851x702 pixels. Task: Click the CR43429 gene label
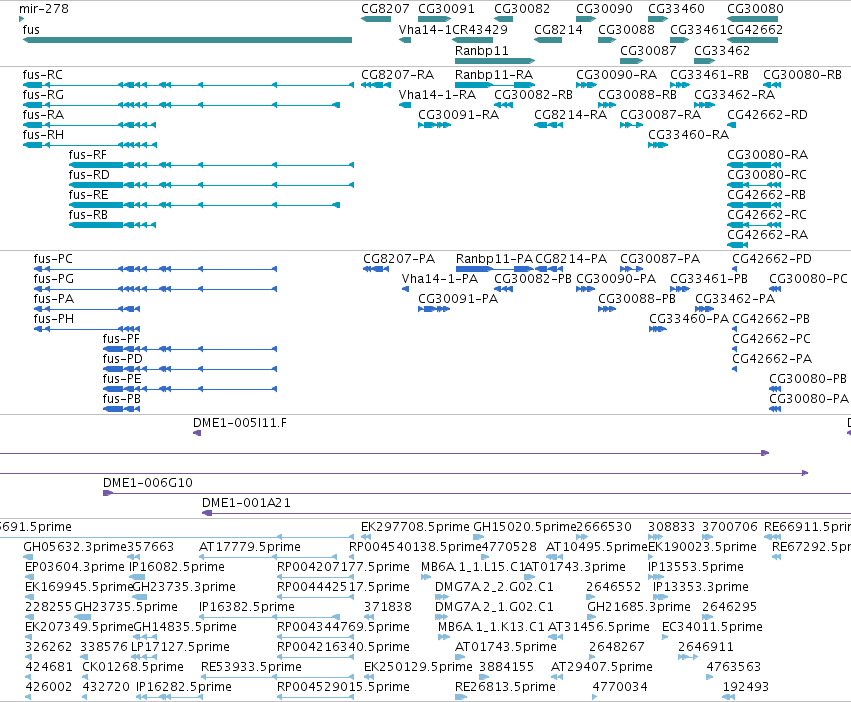pyautogui.click(x=480, y=29)
